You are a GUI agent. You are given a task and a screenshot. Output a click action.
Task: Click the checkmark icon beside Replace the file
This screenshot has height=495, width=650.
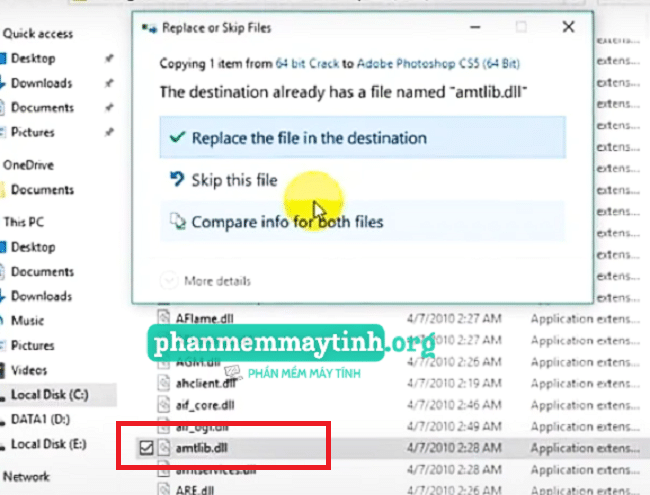tap(178, 138)
